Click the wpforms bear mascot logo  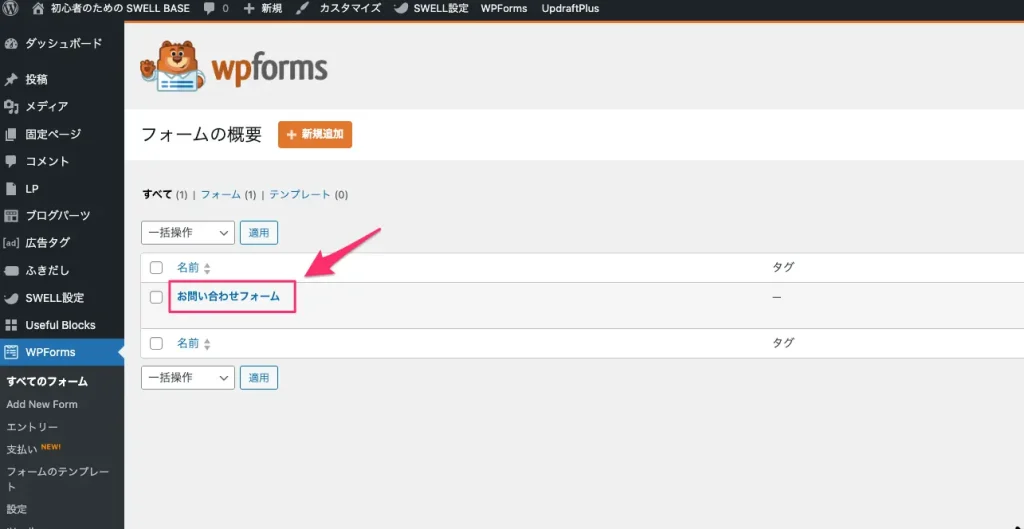click(172, 67)
